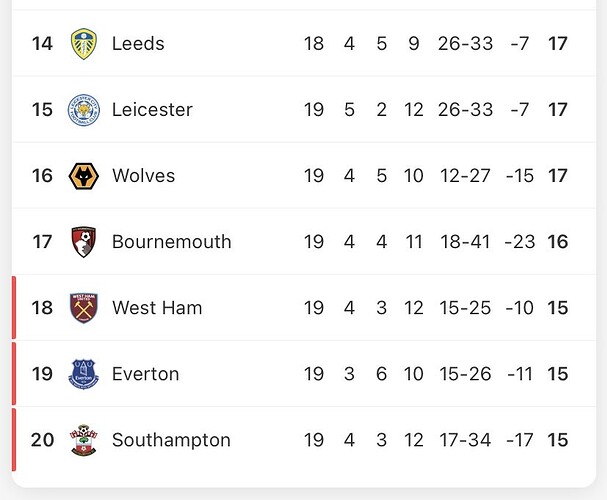
Task: Click the red relegation marker beside West Ham
Action: (15, 308)
